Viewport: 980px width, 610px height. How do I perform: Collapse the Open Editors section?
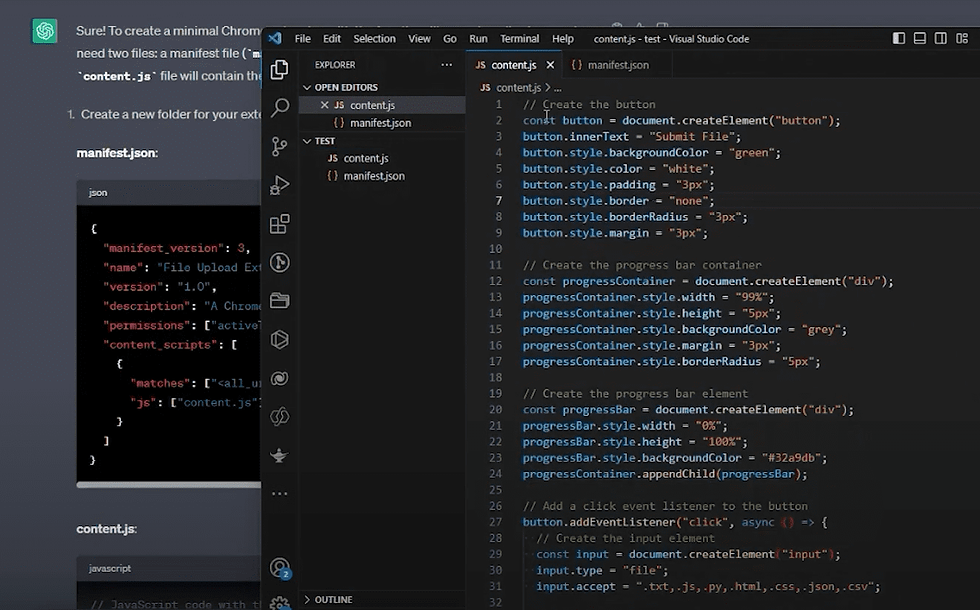tap(307, 87)
